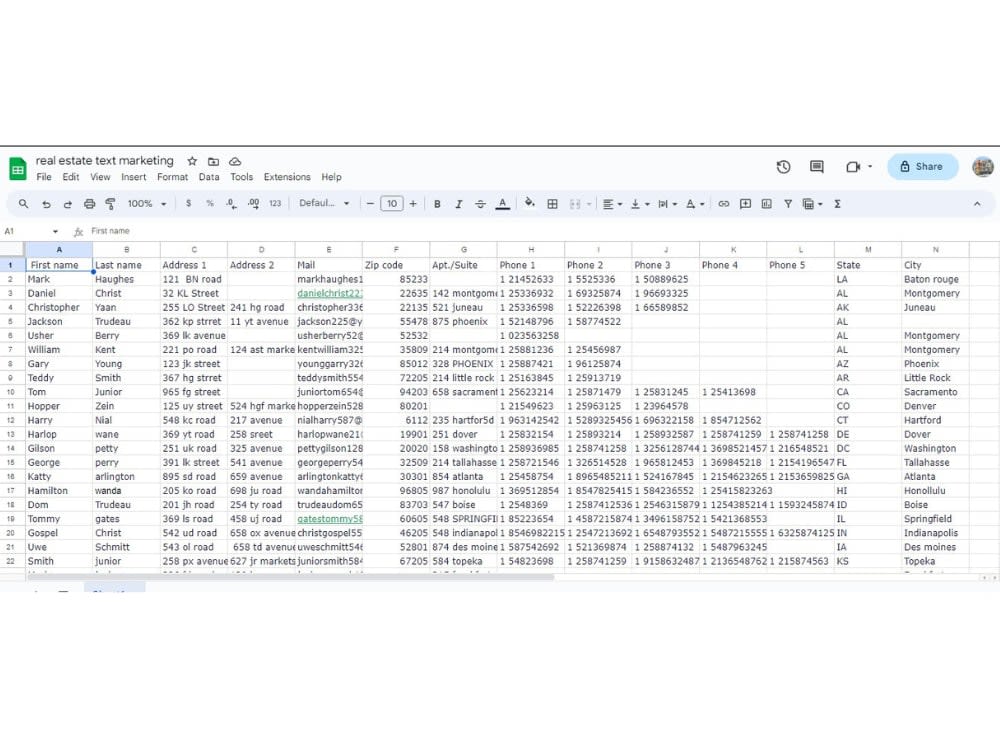Insert a comment from toolbar

(x=745, y=204)
